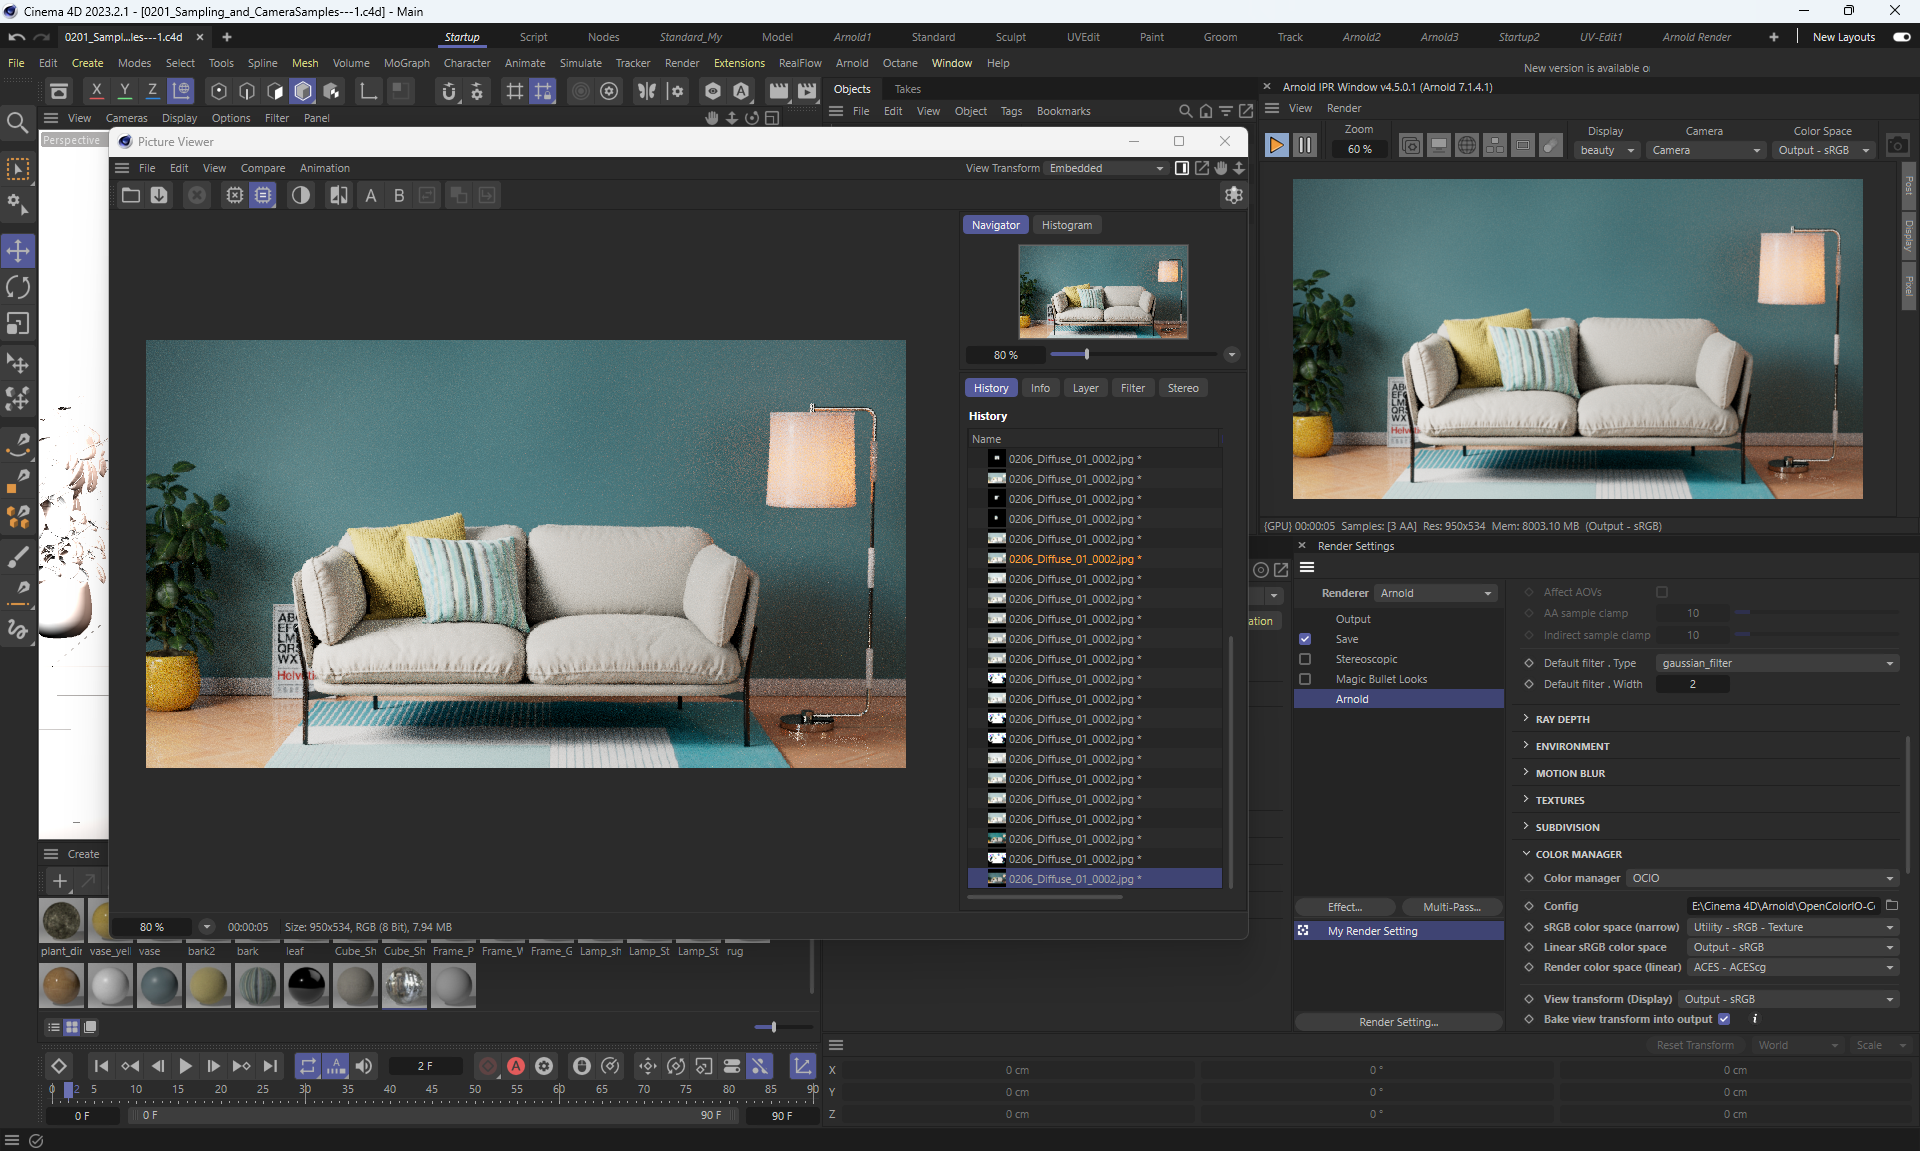Click the Open folder icon in Picture Viewer
Viewport: 1920px width, 1151px height.
pos(131,196)
